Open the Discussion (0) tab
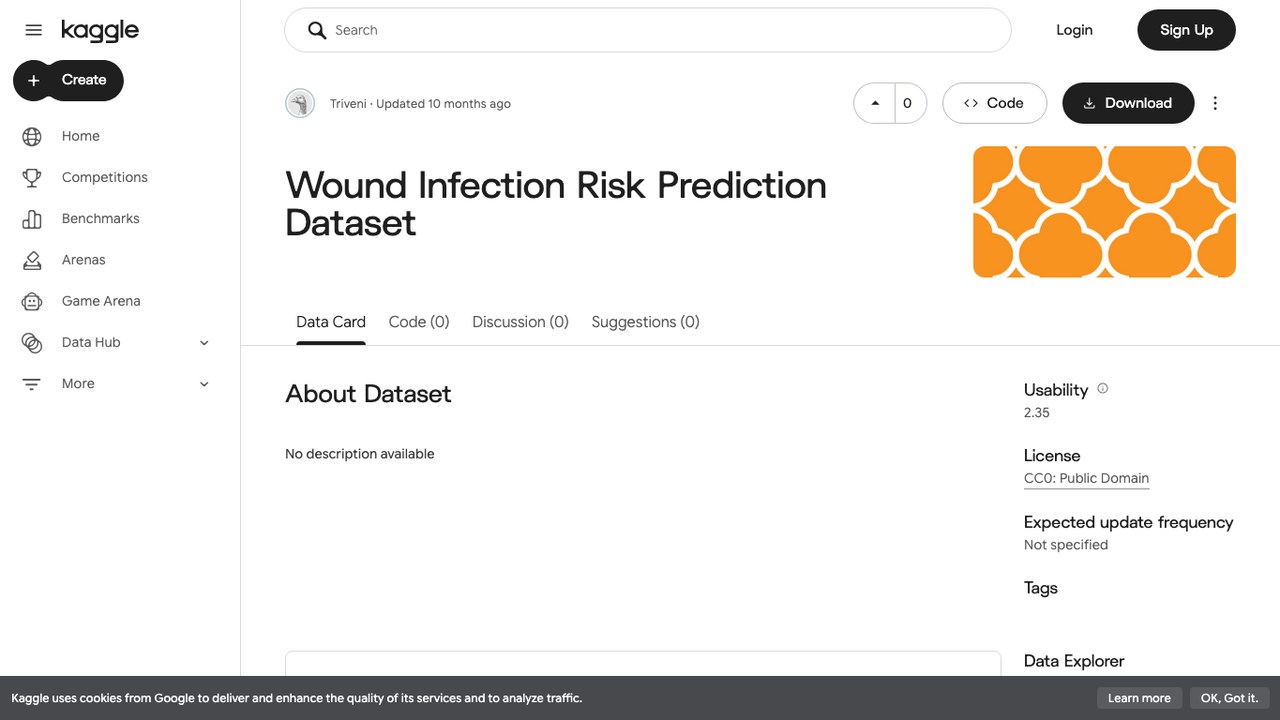This screenshot has width=1280, height=720. 520,322
